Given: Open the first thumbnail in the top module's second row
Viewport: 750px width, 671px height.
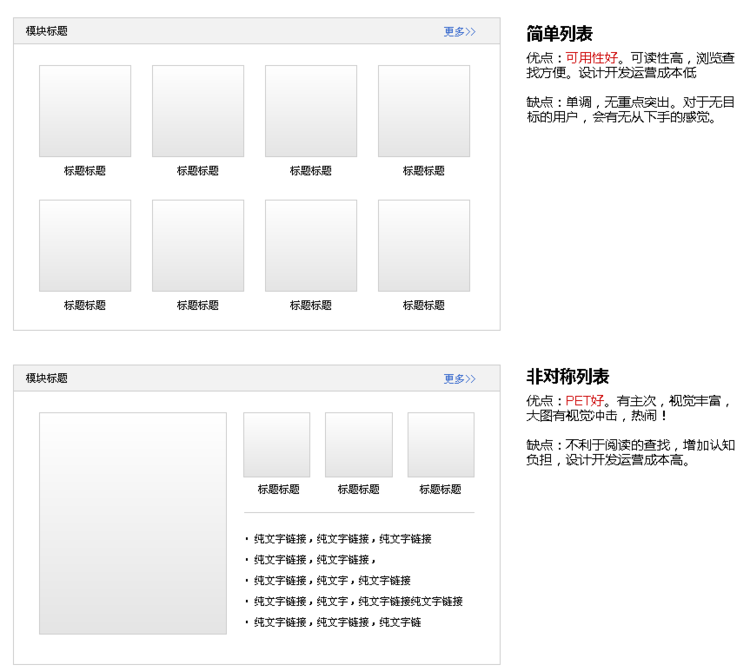Looking at the screenshot, I should click(x=85, y=246).
